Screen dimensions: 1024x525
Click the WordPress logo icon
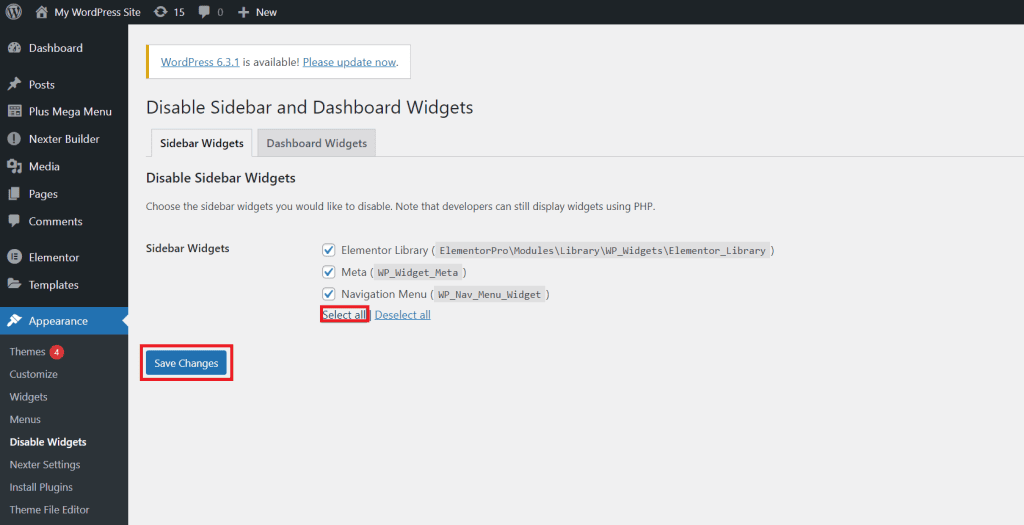point(14,12)
